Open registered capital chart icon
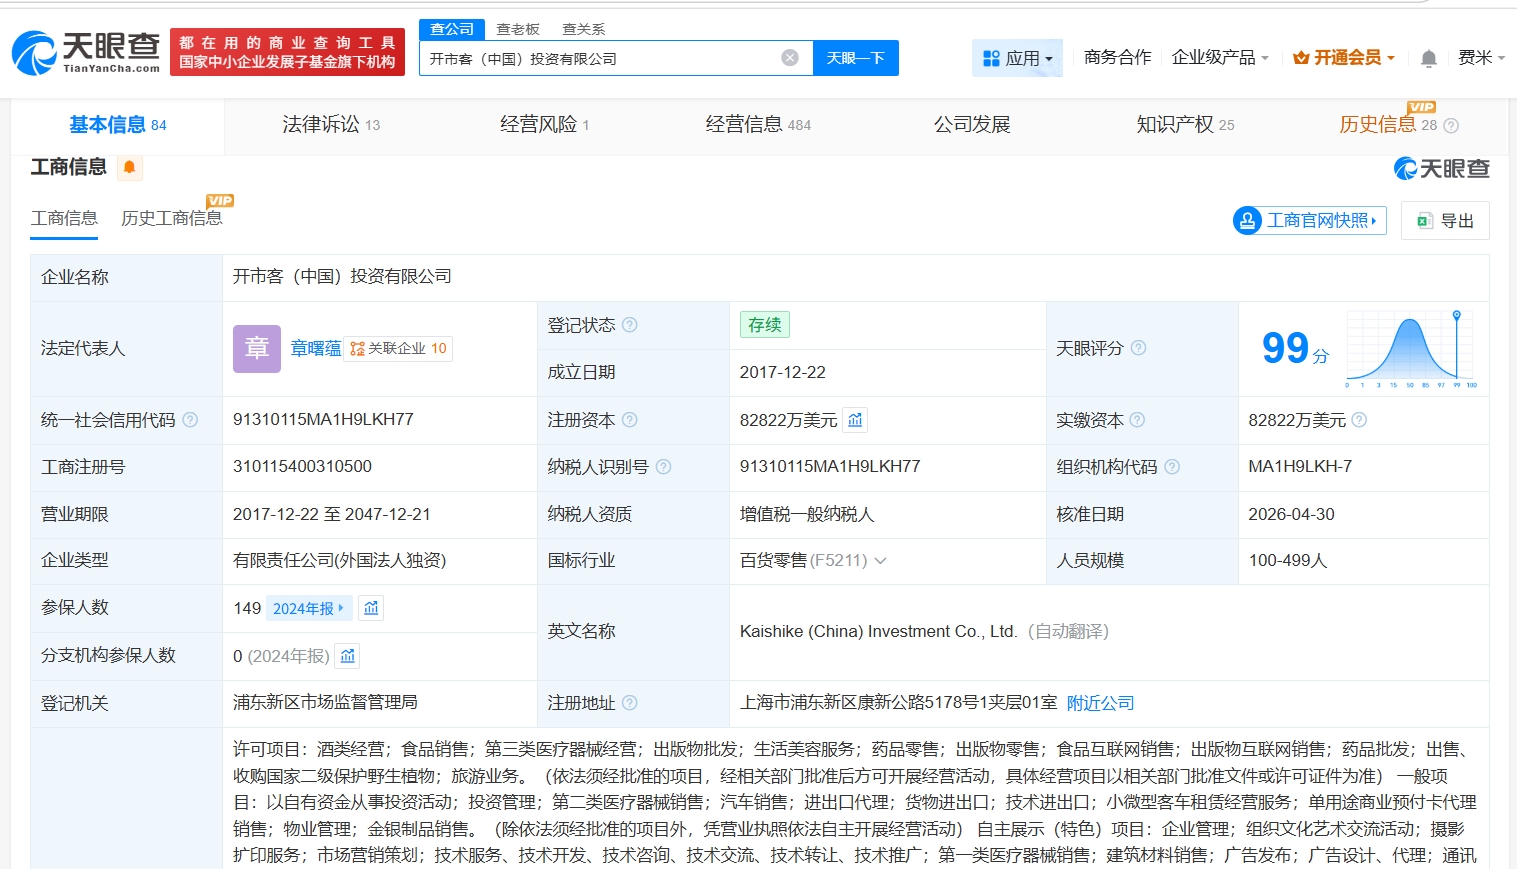The image size is (1517, 869). (x=855, y=420)
